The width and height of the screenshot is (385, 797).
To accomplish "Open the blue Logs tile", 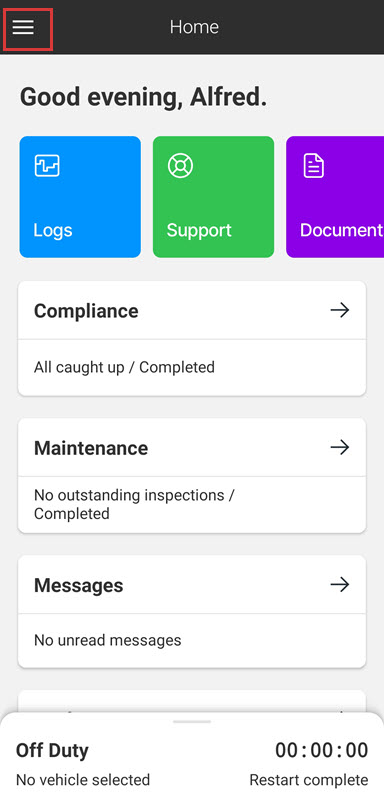I will (80, 197).
